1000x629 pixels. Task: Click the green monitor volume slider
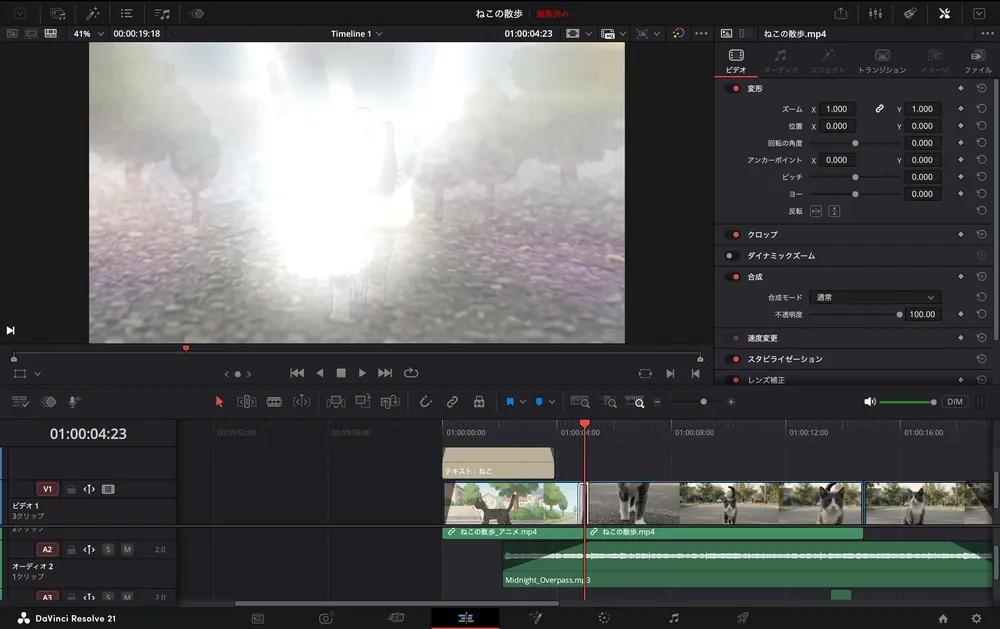pyautogui.click(x=908, y=402)
